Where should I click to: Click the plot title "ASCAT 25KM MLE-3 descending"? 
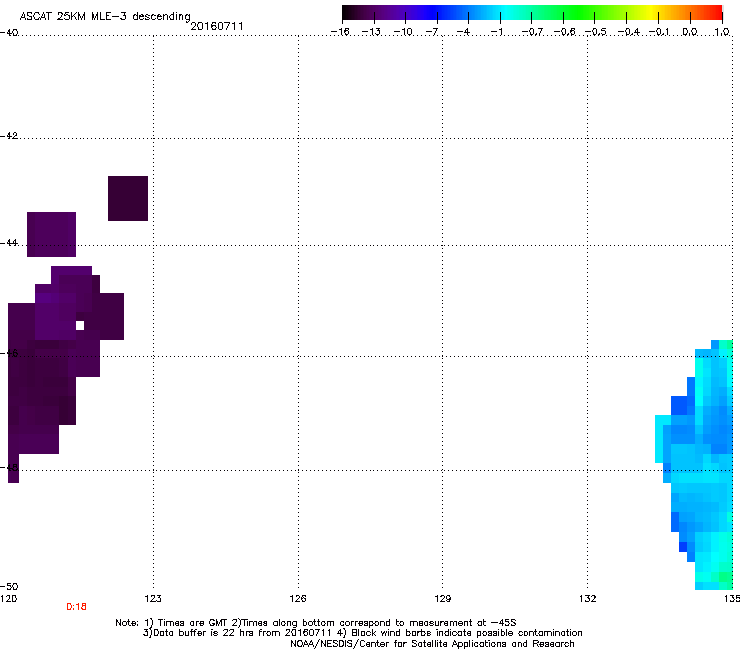pyautogui.click(x=105, y=17)
